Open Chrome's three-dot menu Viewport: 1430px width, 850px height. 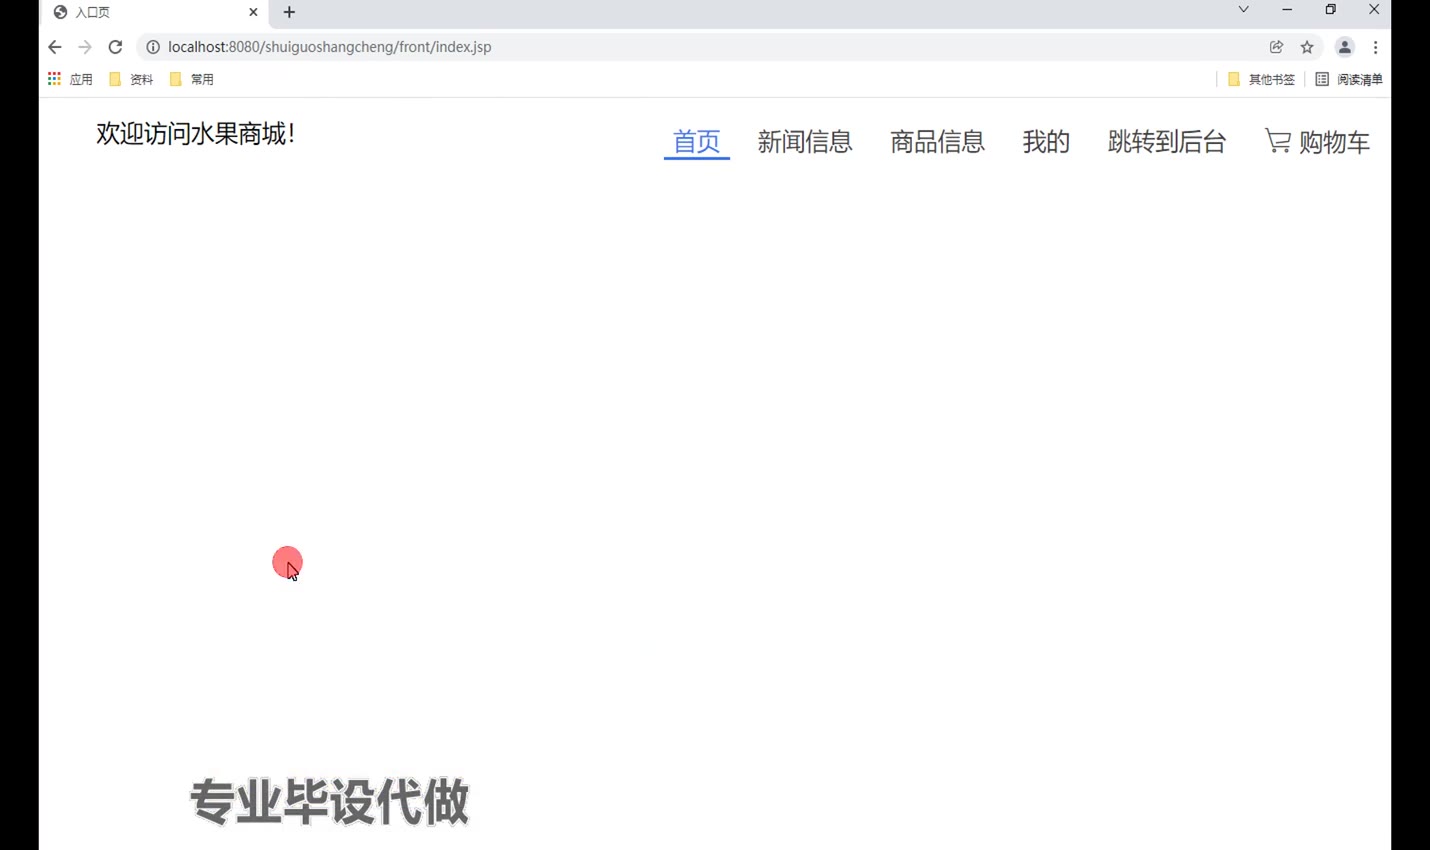[x=1376, y=47]
